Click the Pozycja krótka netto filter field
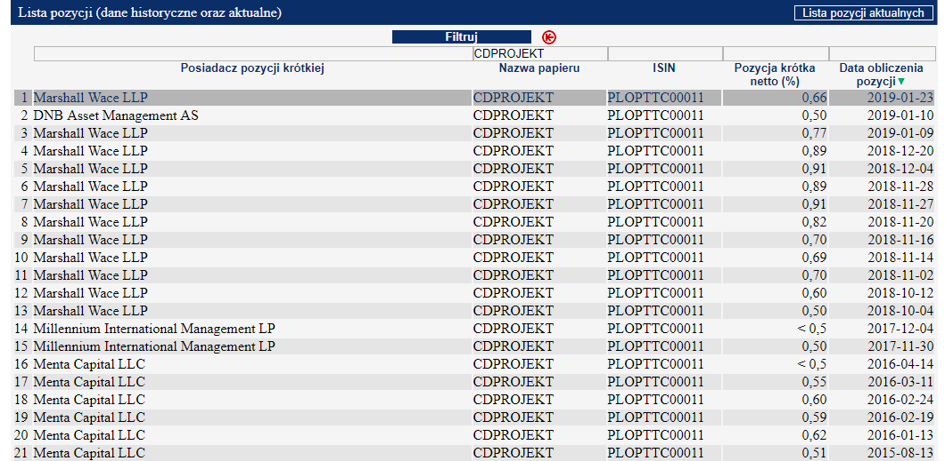The width and height of the screenshot is (945, 461). [x=775, y=54]
